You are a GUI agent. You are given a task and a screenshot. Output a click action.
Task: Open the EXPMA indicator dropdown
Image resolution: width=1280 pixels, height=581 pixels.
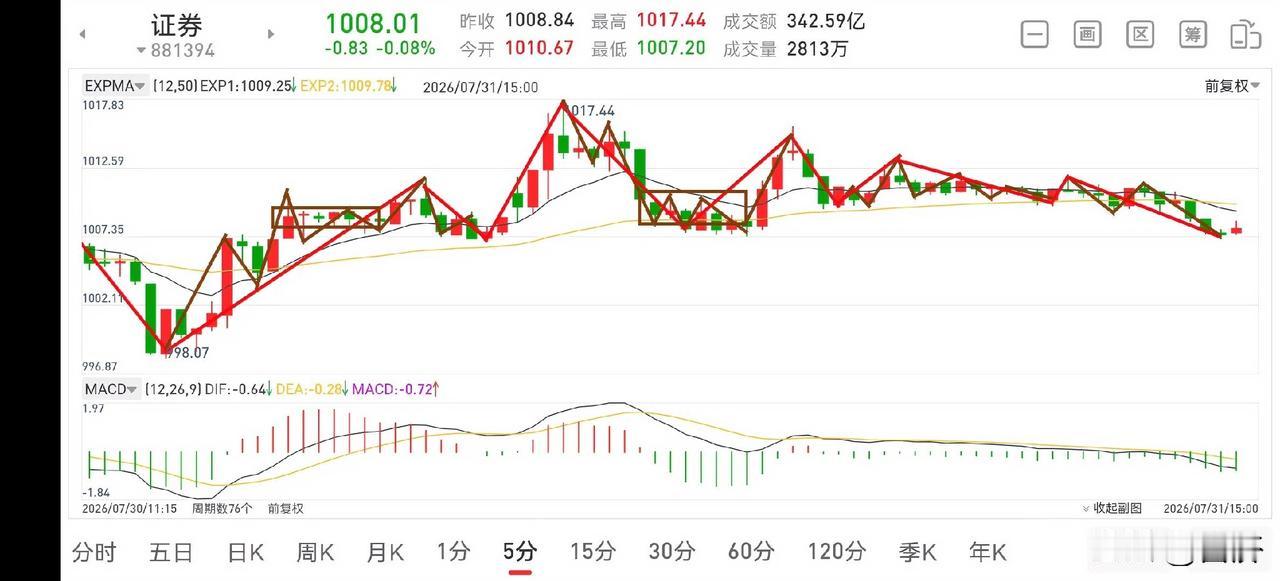[x=115, y=86]
